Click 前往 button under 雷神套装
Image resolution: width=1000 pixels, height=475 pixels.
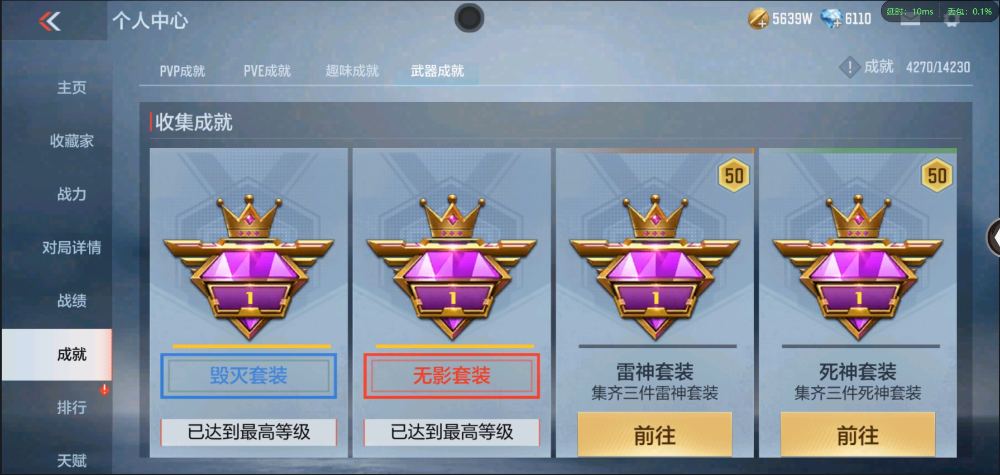(x=655, y=435)
